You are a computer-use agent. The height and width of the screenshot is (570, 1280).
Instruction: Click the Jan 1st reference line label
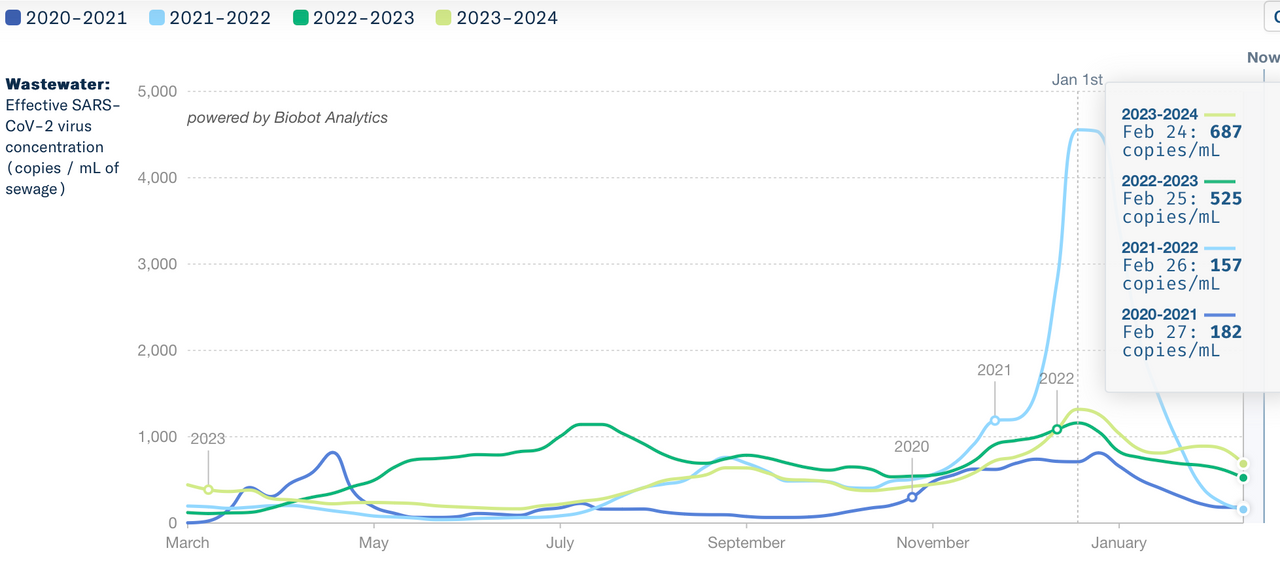tap(1077, 80)
